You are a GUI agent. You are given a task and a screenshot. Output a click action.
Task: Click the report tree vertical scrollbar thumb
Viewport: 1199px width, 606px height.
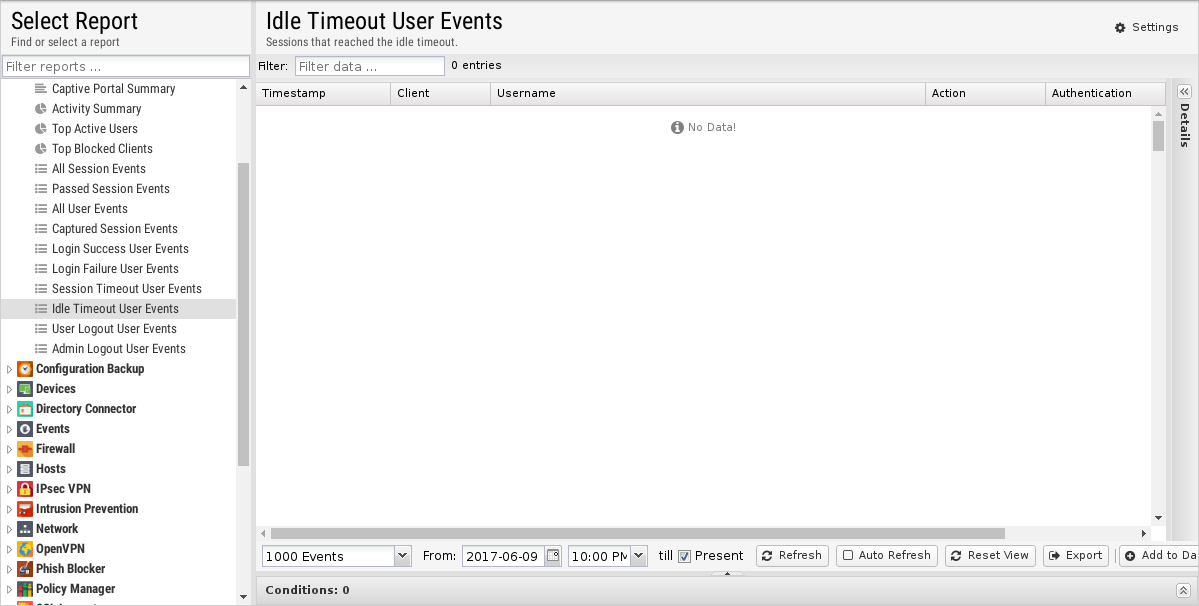coord(243,314)
